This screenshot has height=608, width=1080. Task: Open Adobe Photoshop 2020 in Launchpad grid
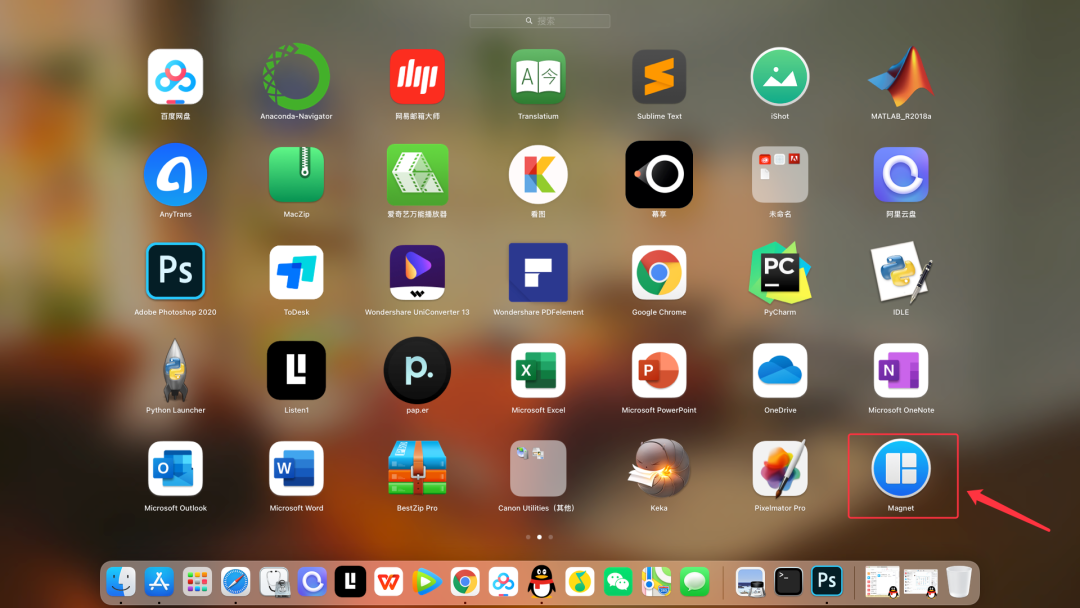click(175, 272)
